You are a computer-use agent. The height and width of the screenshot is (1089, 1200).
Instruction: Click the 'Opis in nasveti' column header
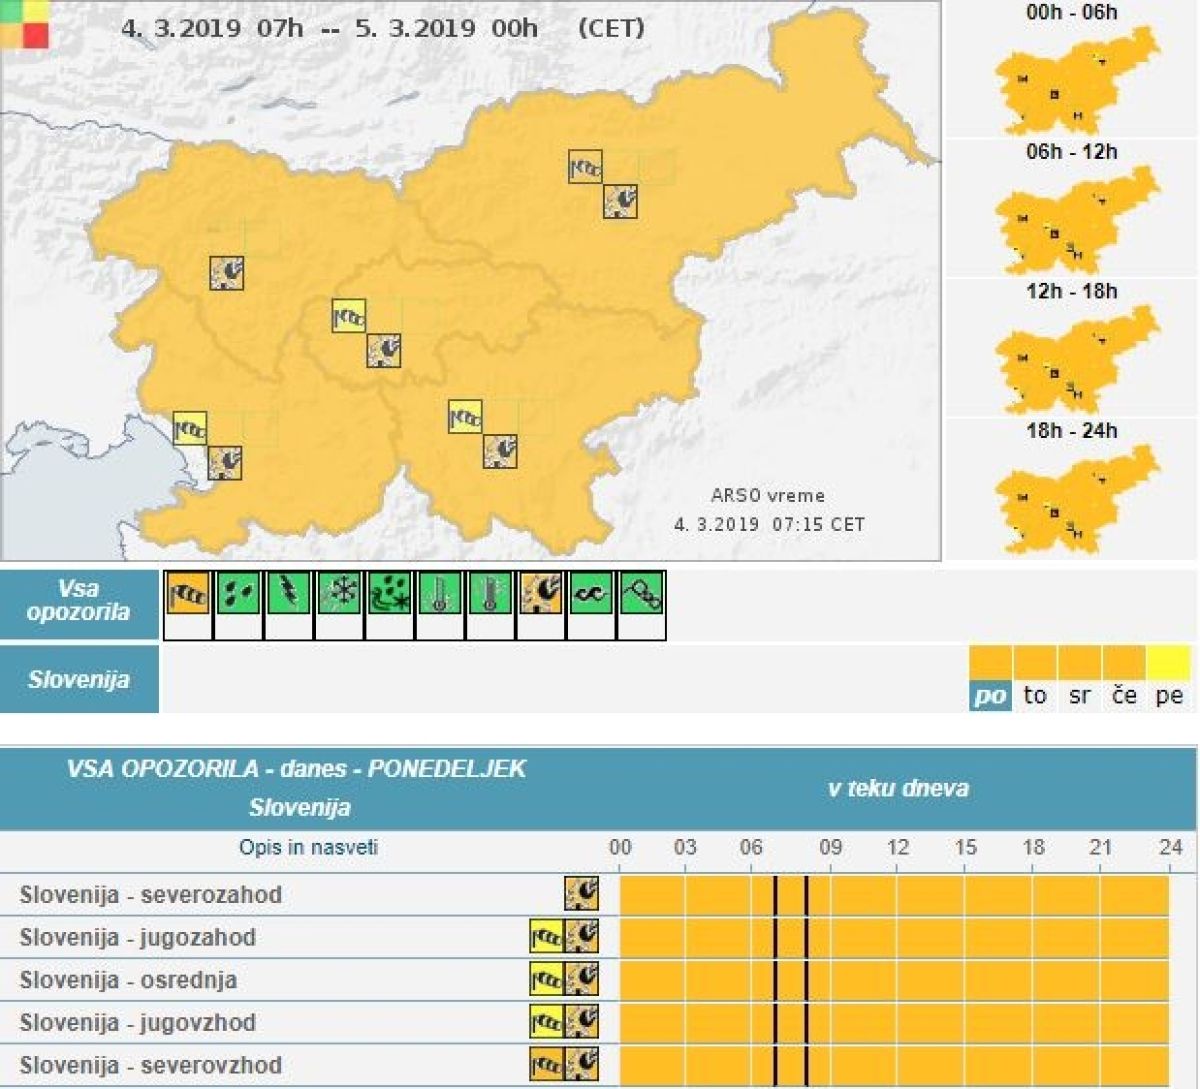pos(308,848)
